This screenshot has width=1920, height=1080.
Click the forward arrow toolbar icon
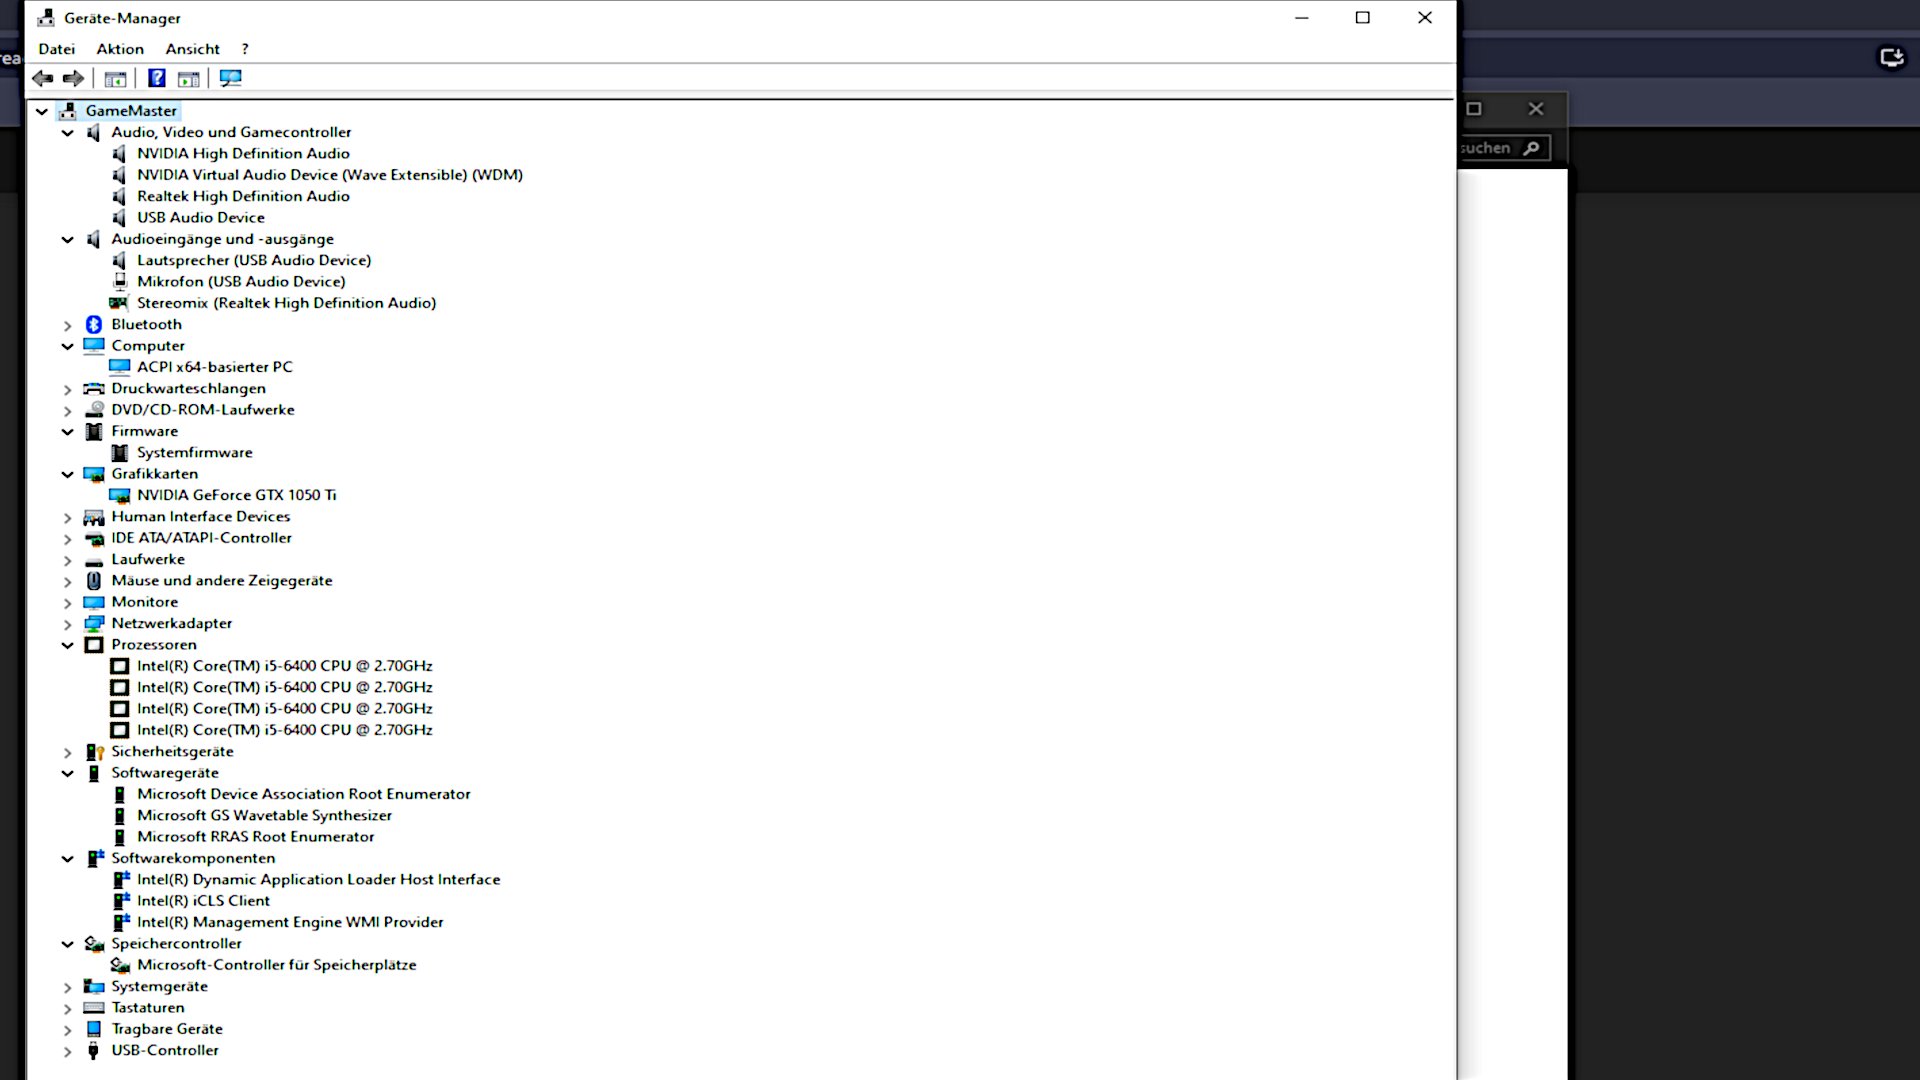pyautogui.click(x=73, y=78)
